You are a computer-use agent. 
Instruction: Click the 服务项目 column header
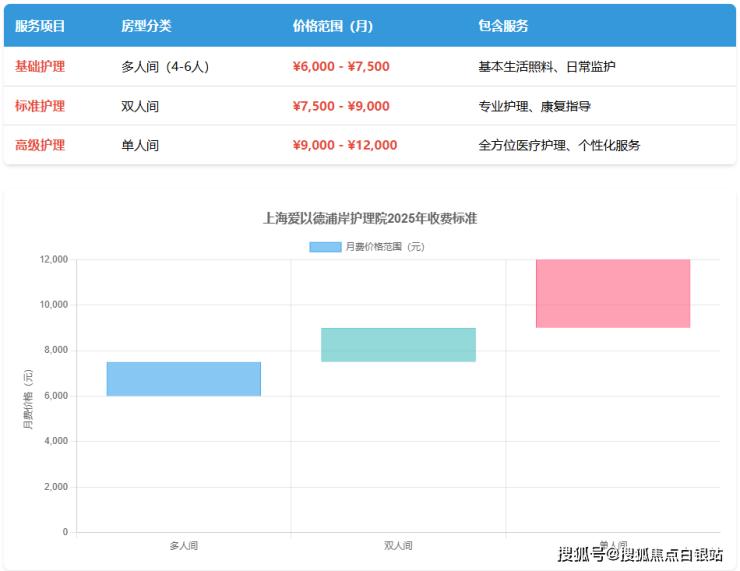point(40,26)
